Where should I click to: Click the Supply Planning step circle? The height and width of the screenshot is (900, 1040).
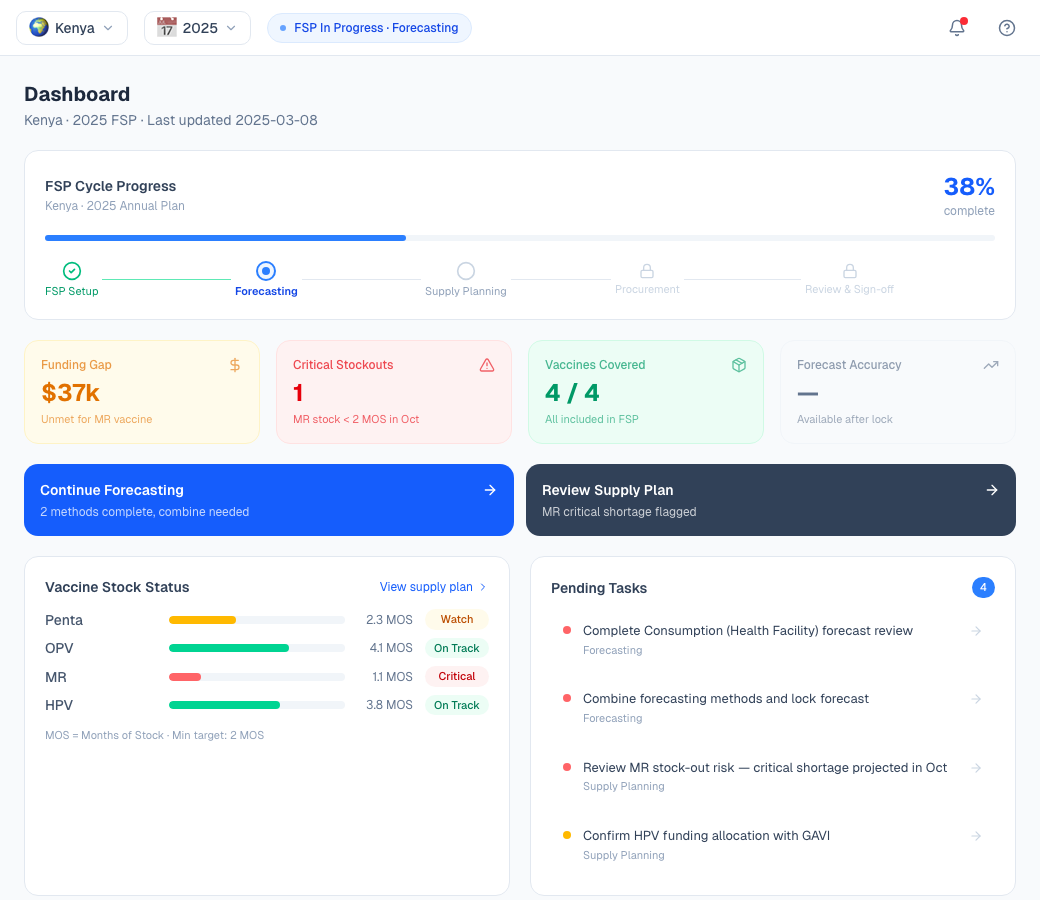tap(466, 271)
